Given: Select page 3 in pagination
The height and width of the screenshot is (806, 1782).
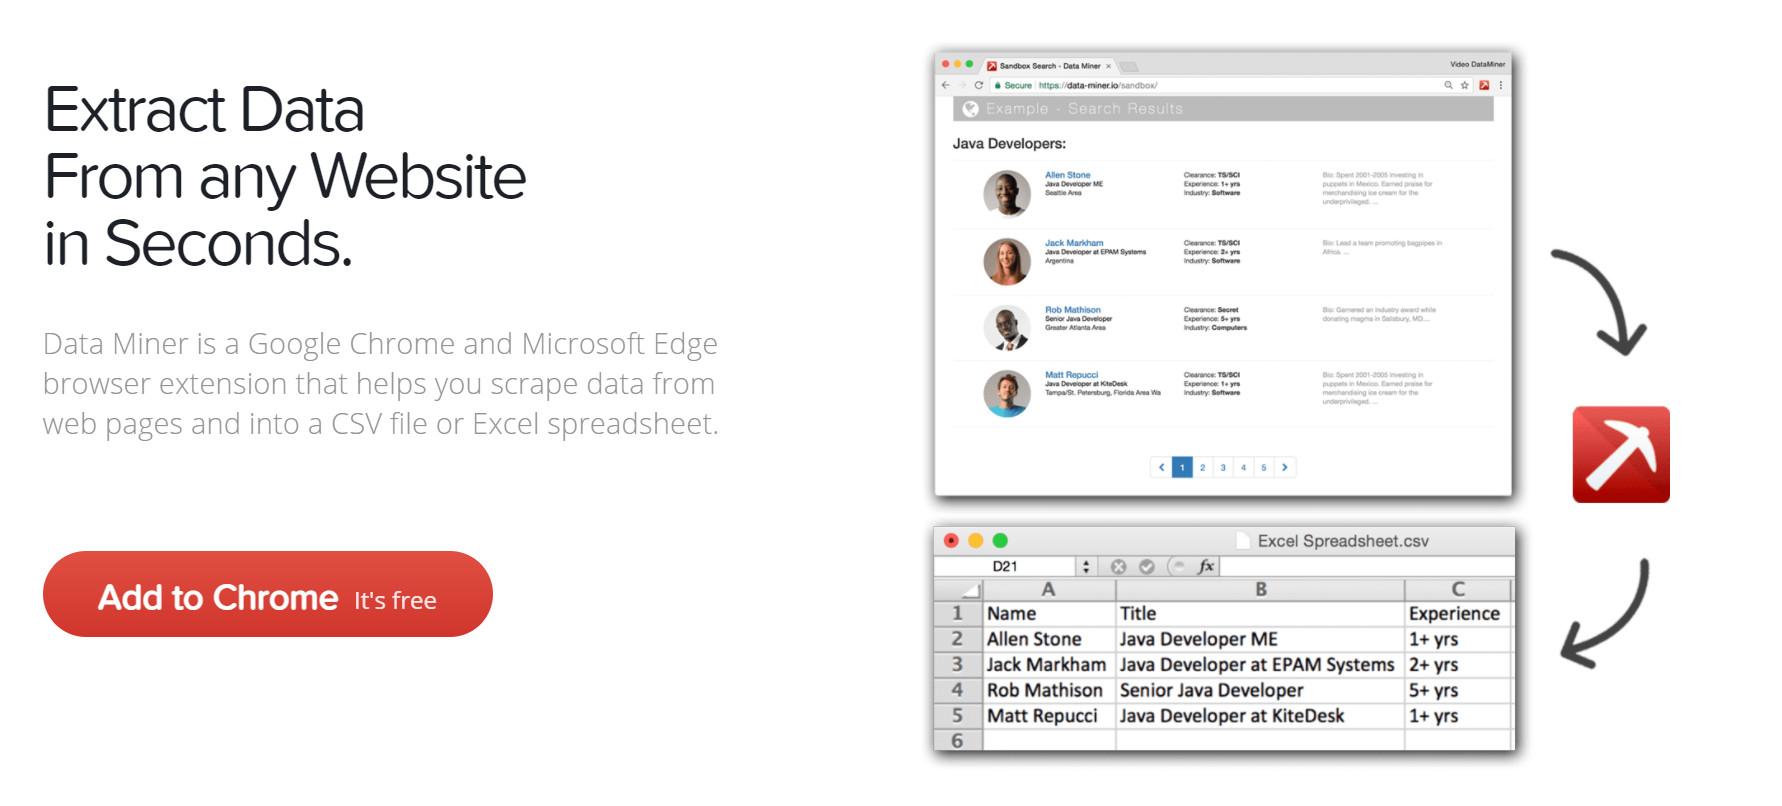Looking at the screenshot, I should 1223,467.
